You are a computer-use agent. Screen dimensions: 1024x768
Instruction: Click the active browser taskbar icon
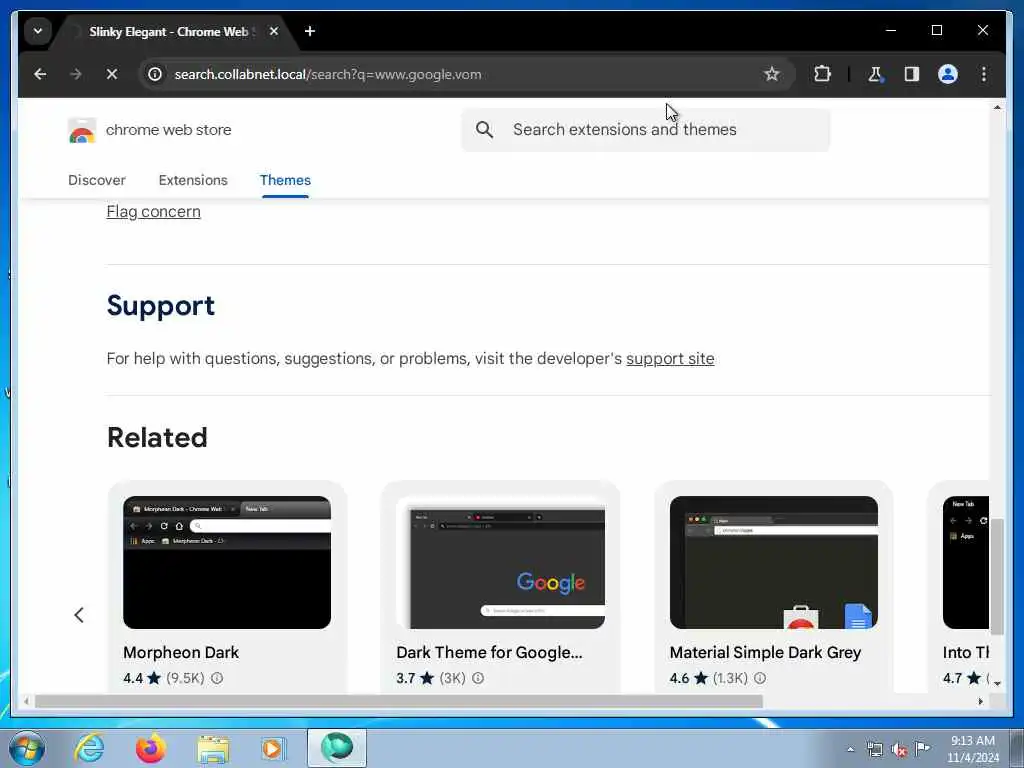pos(337,748)
